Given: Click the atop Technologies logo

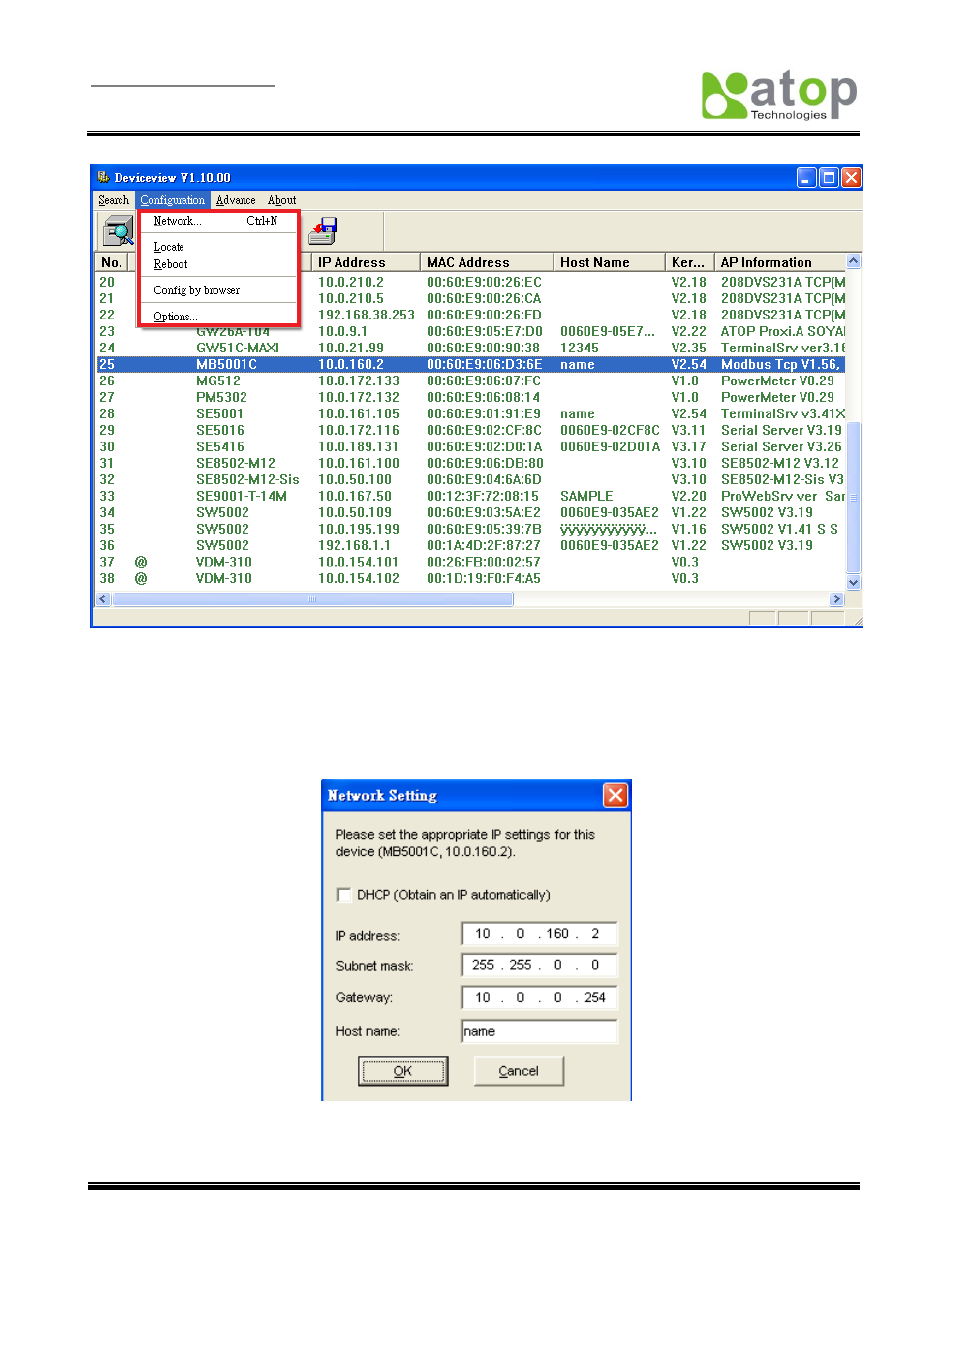Looking at the screenshot, I should (x=780, y=96).
